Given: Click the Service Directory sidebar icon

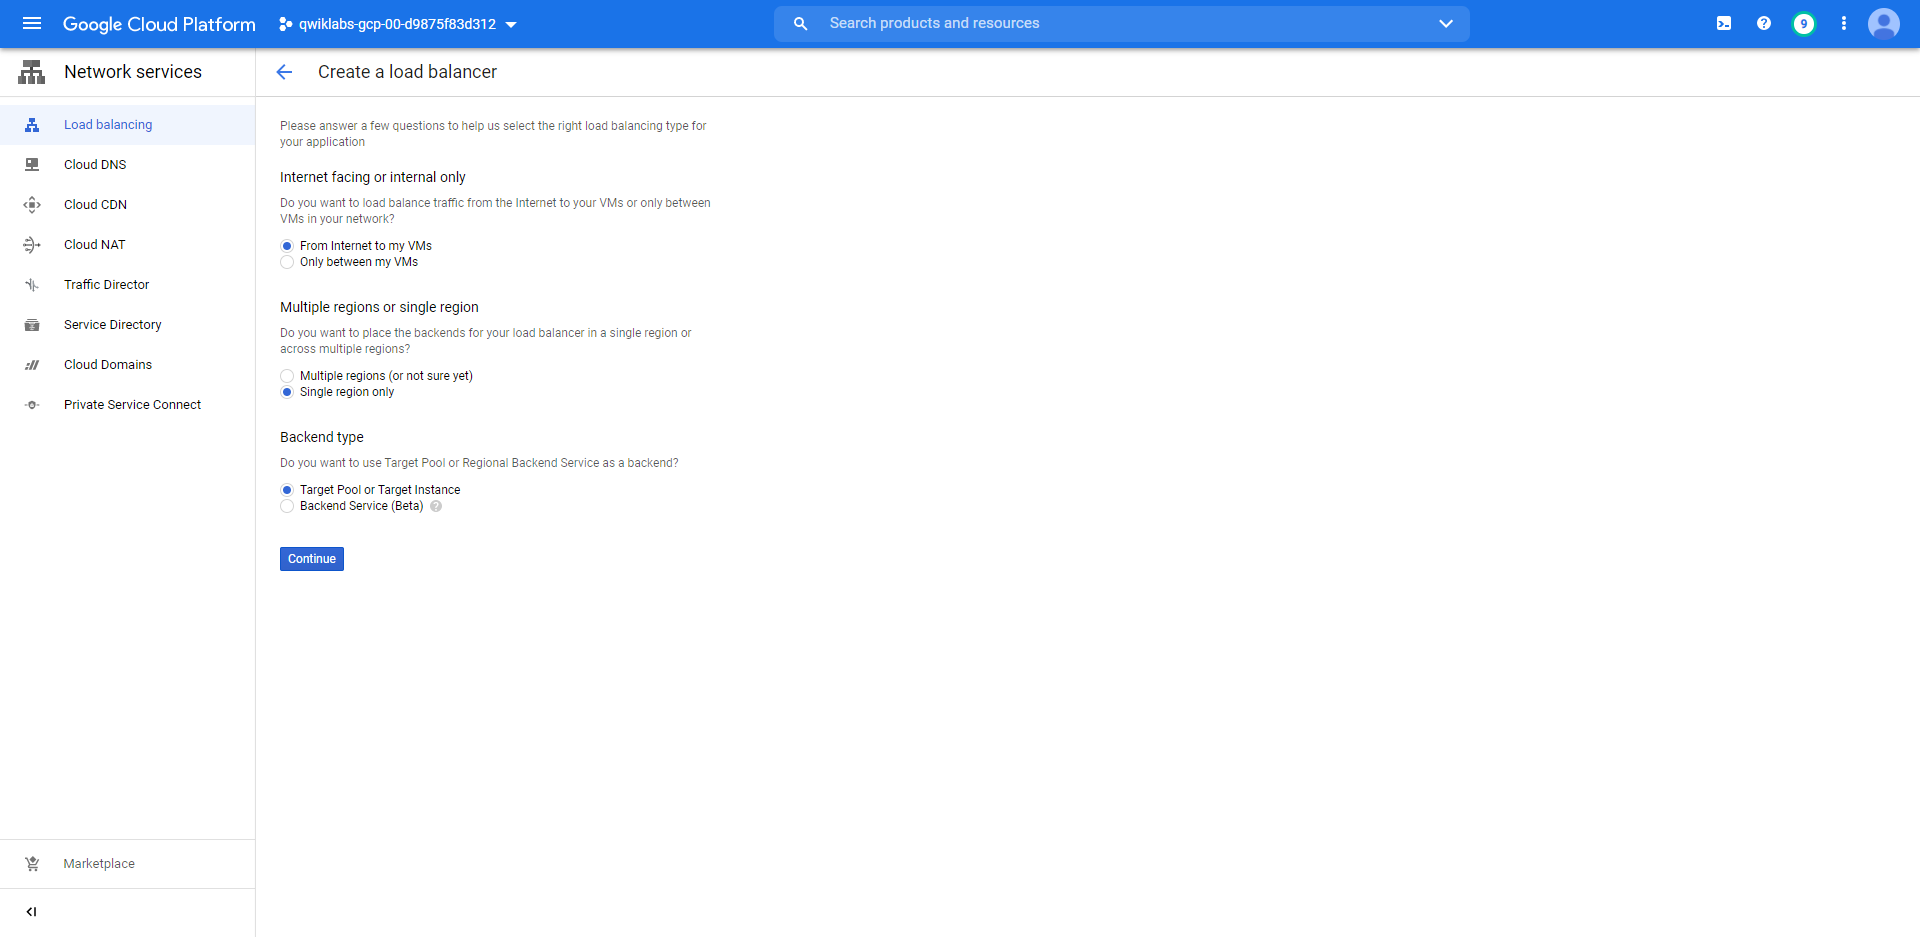Looking at the screenshot, I should (32, 325).
